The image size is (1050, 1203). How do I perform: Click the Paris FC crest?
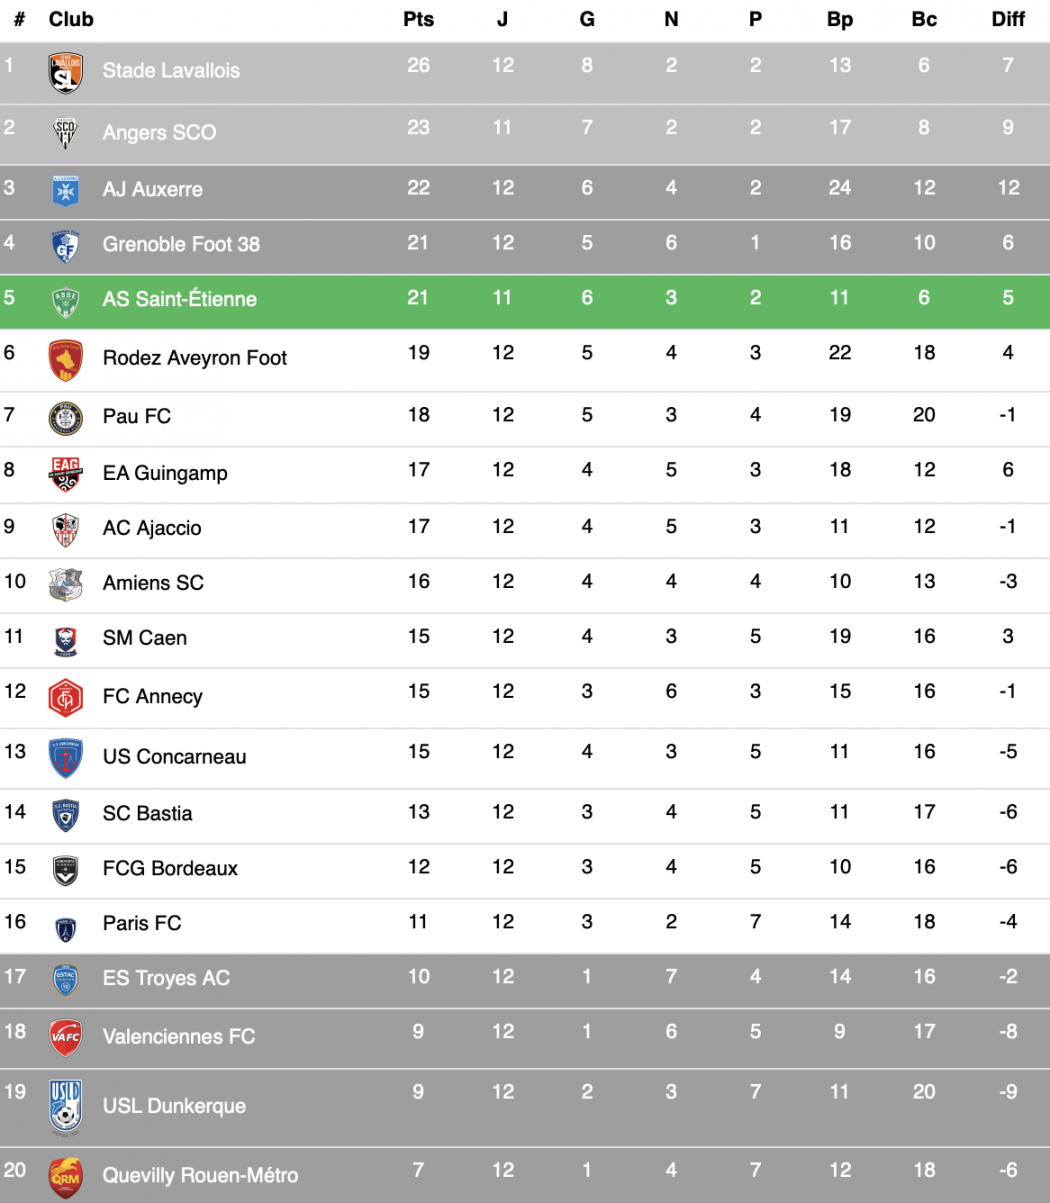click(x=65, y=927)
